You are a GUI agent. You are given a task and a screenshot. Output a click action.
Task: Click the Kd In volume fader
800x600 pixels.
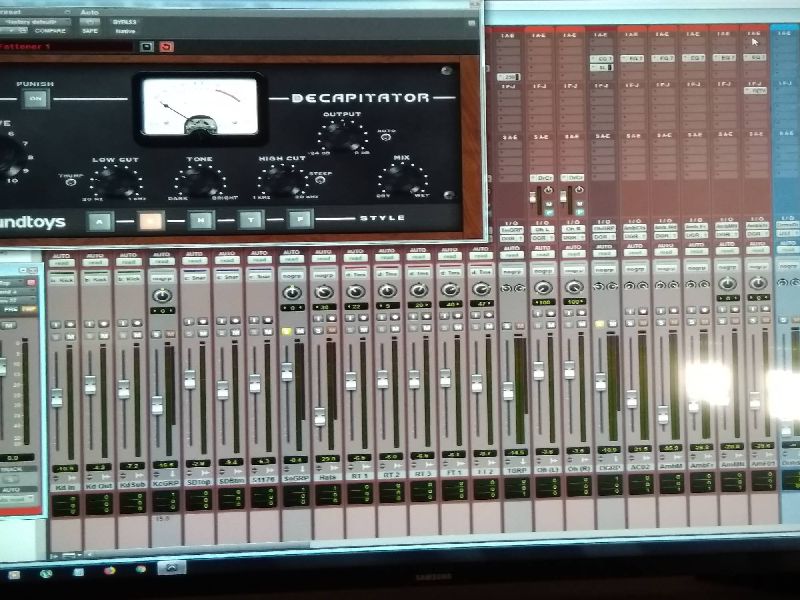click(57, 397)
